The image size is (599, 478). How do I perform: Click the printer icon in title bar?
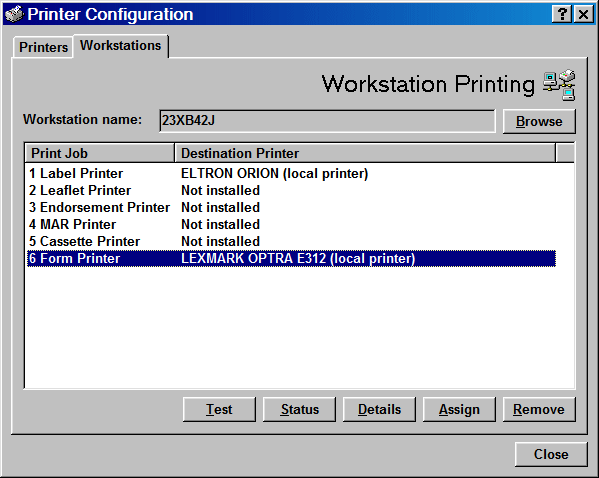[14, 14]
